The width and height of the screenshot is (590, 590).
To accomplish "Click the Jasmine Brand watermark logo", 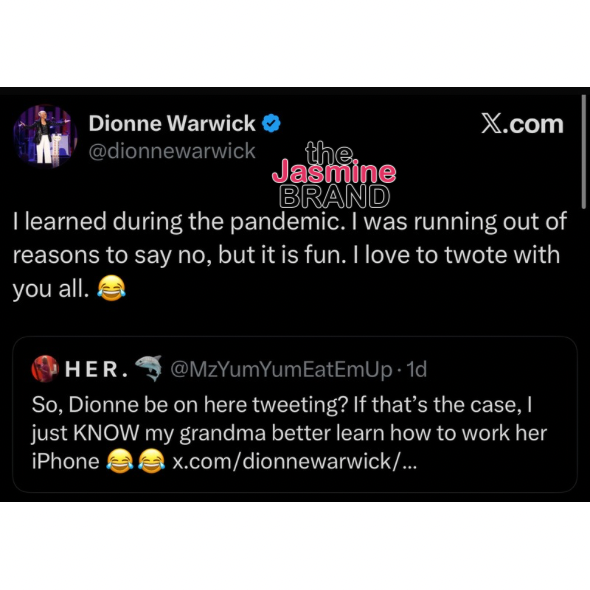I will click(x=334, y=175).
